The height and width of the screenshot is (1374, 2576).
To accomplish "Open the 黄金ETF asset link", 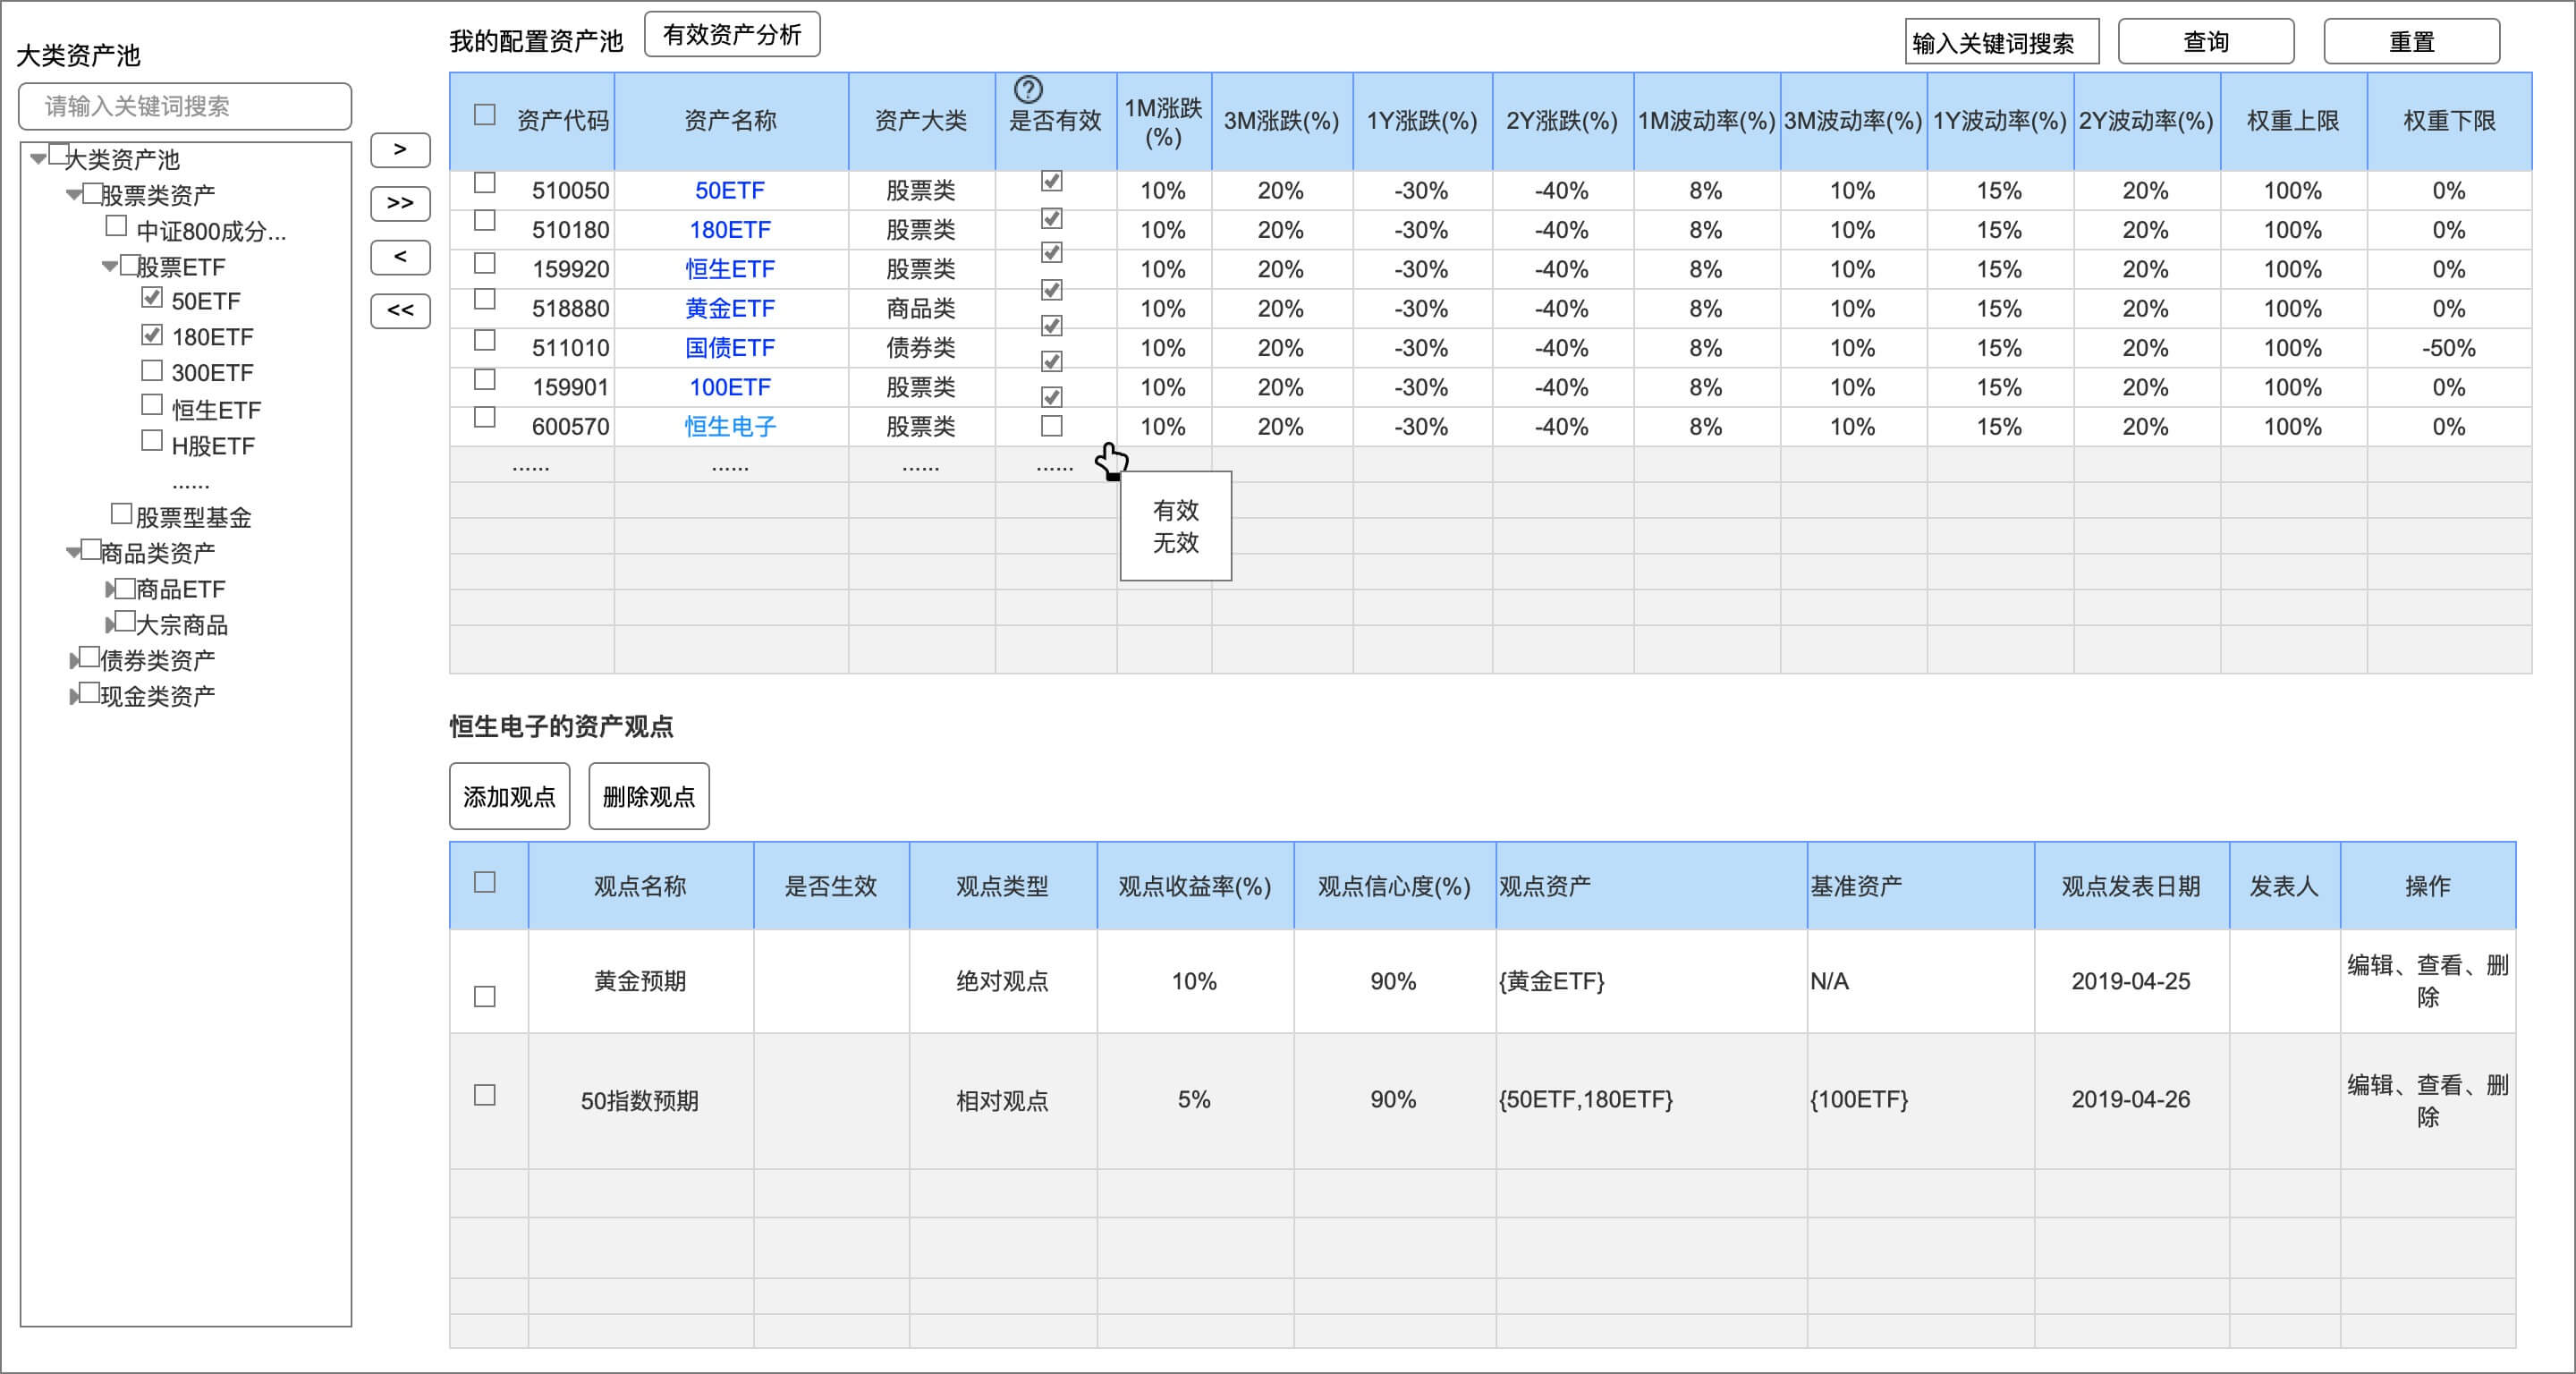I will pos(731,308).
